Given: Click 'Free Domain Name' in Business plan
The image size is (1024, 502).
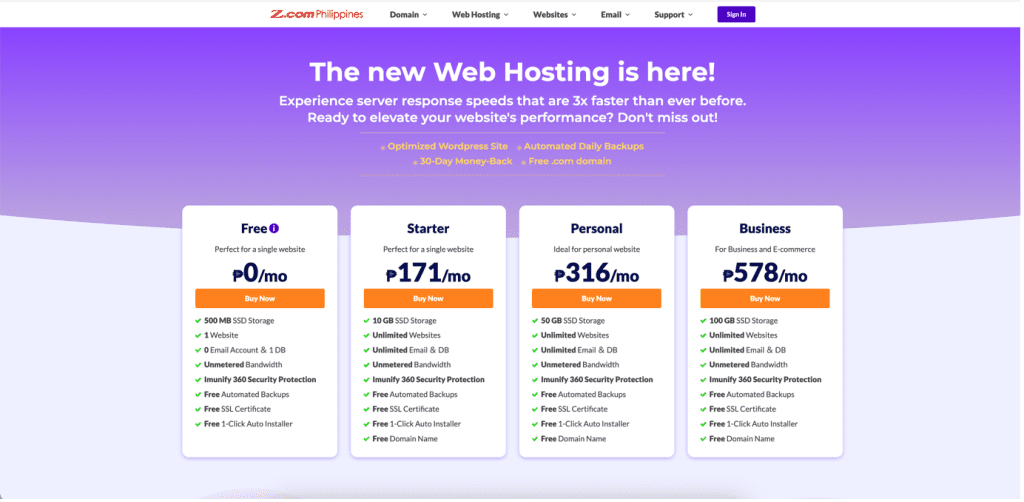Looking at the screenshot, I should tap(742, 439).
